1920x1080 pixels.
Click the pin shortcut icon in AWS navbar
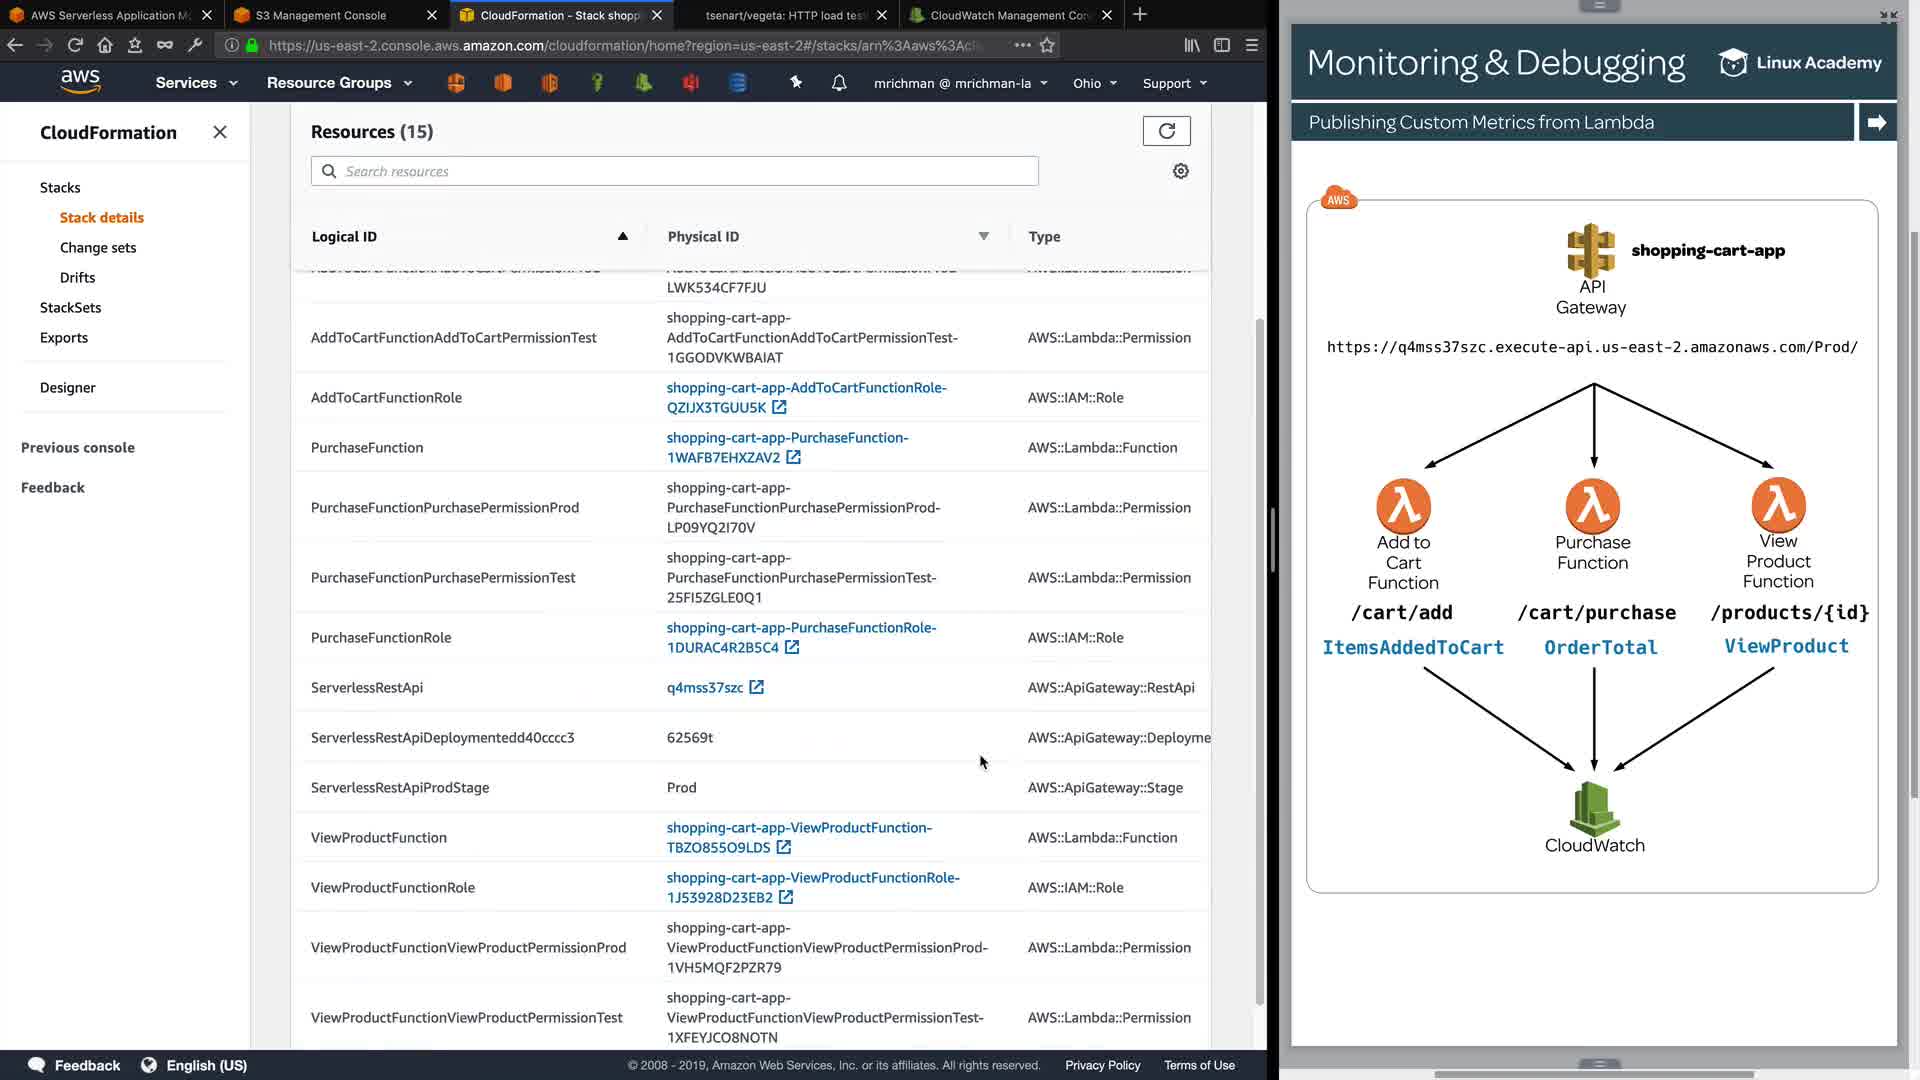[x=796, y=83]
